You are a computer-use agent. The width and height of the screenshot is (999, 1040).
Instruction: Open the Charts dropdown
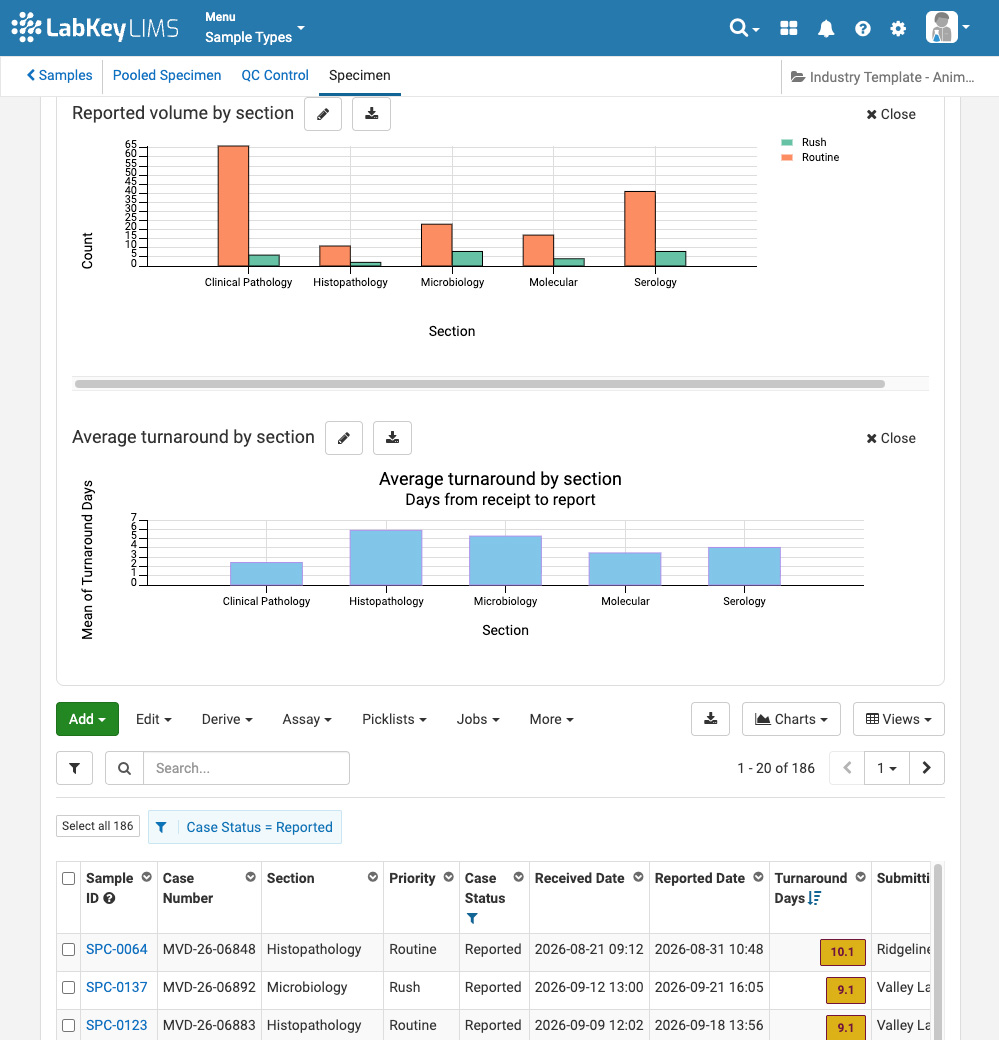point(791,719)
